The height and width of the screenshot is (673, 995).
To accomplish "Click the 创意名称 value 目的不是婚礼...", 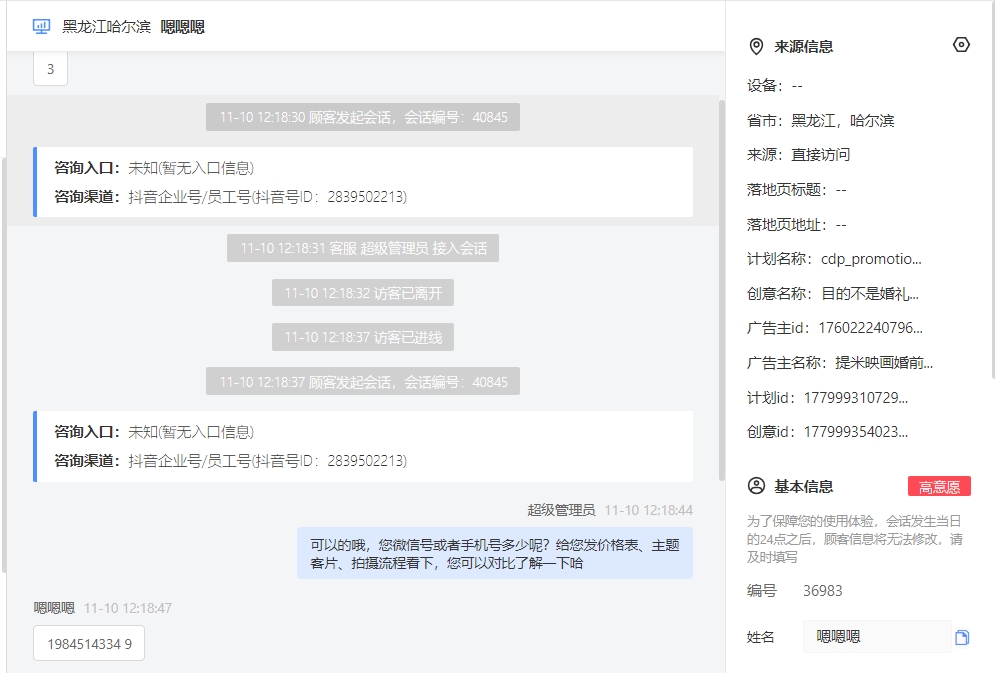I will pyautogui.click(x=870, y=294).
